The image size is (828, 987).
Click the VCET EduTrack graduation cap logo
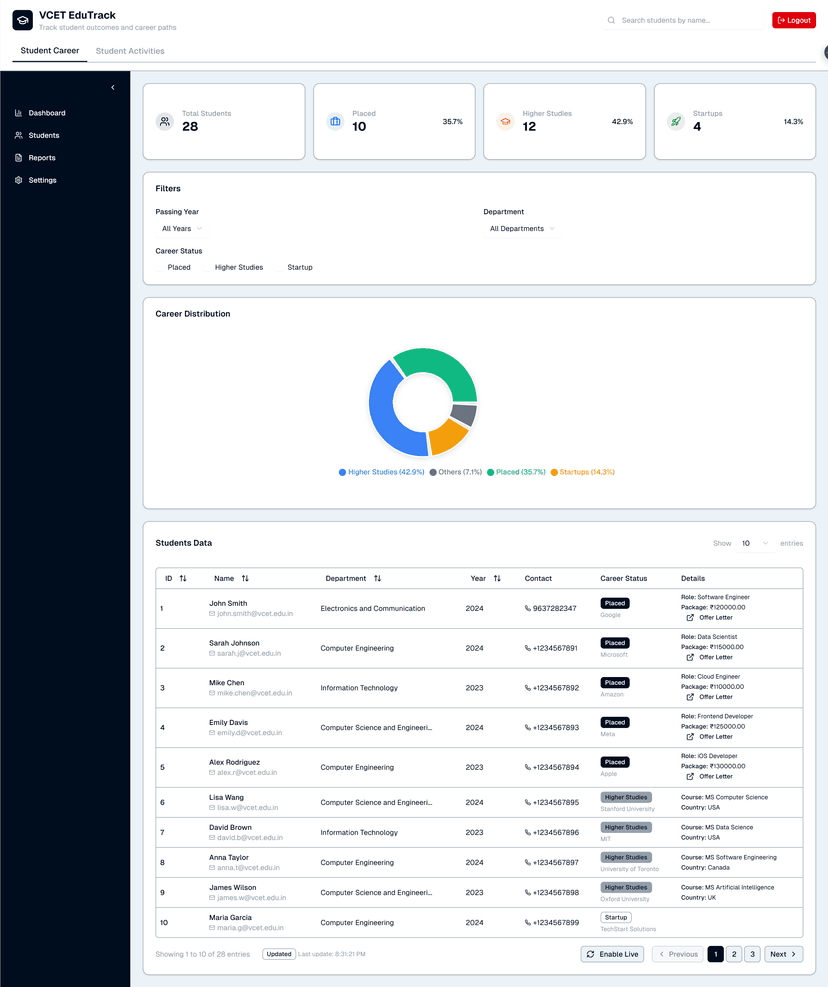[x=22, y=21]
